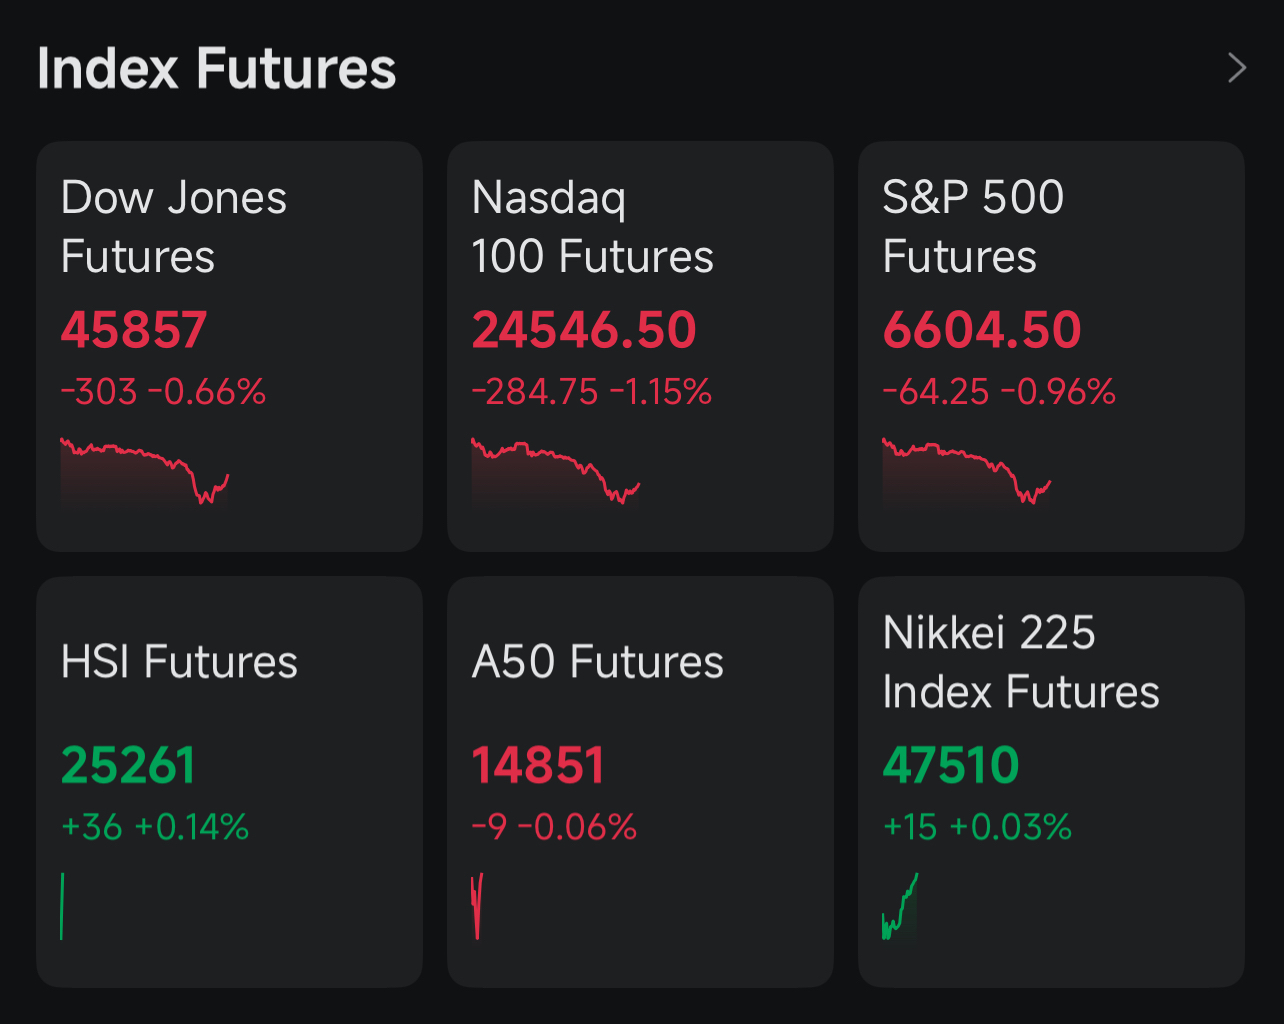The height and width of the screenshot is (1024, 1284).
Task: Click the Dow Jones Futures sparkline chart
Action: [x=145, y=472]
